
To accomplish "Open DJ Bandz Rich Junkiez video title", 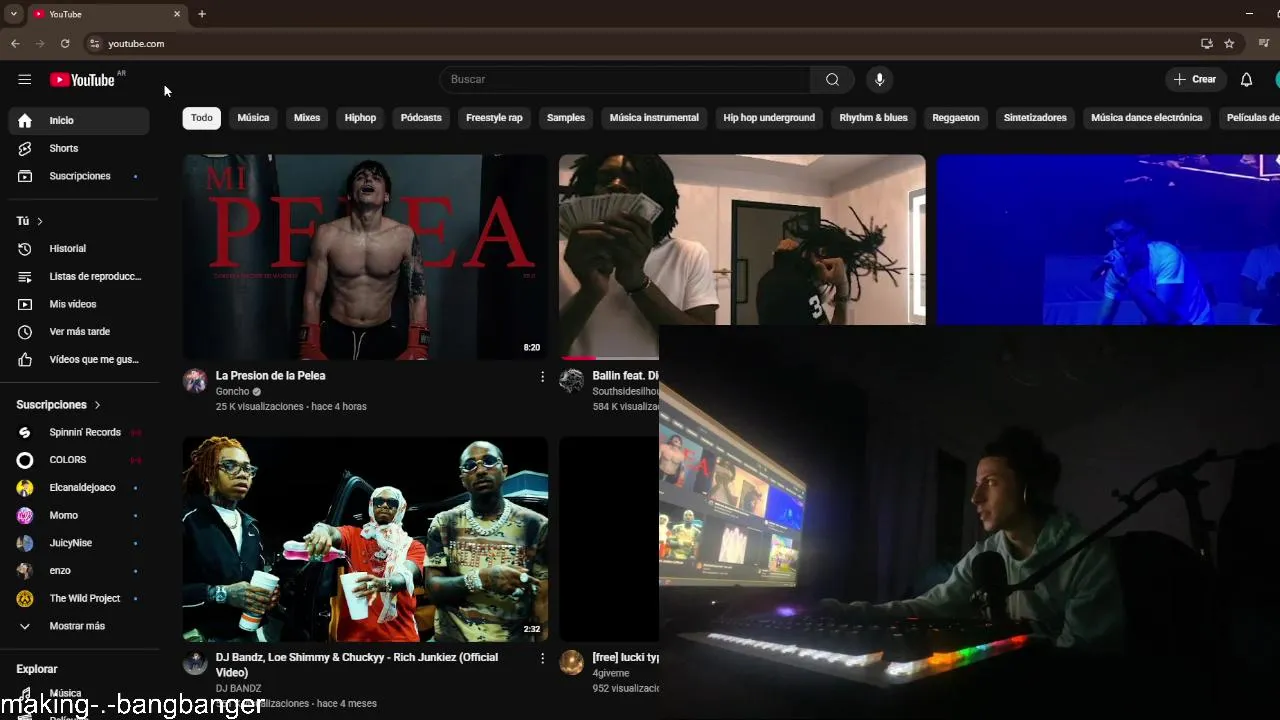I will coord(357,665).
